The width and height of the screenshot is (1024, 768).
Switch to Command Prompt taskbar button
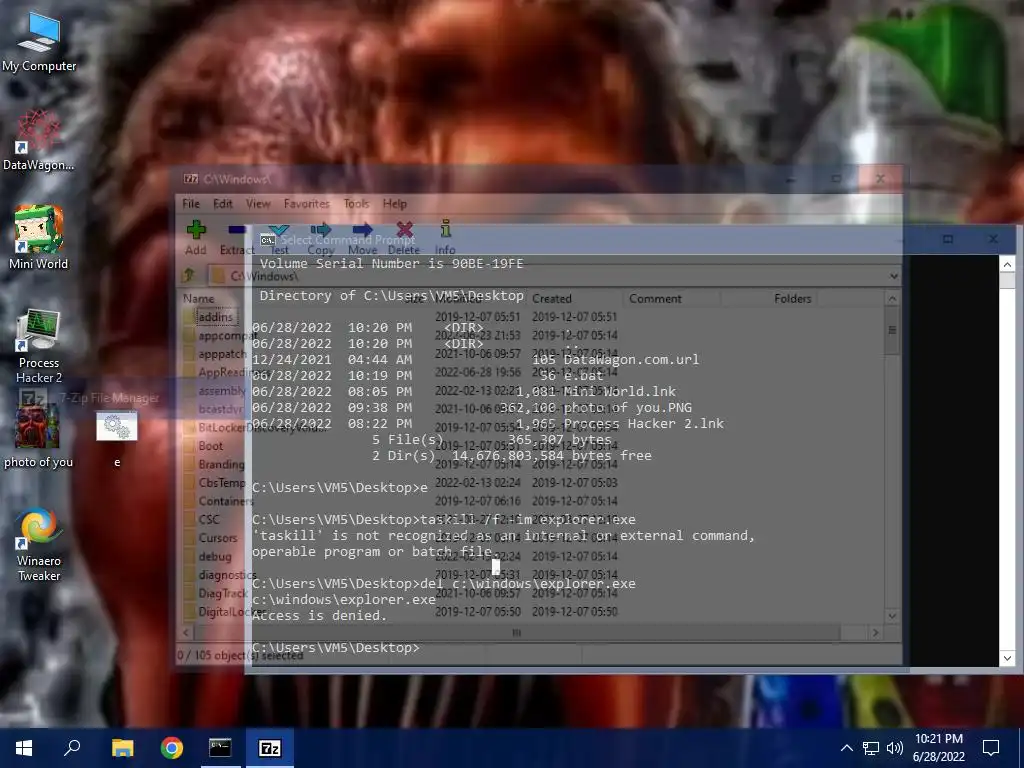(220, 748)
